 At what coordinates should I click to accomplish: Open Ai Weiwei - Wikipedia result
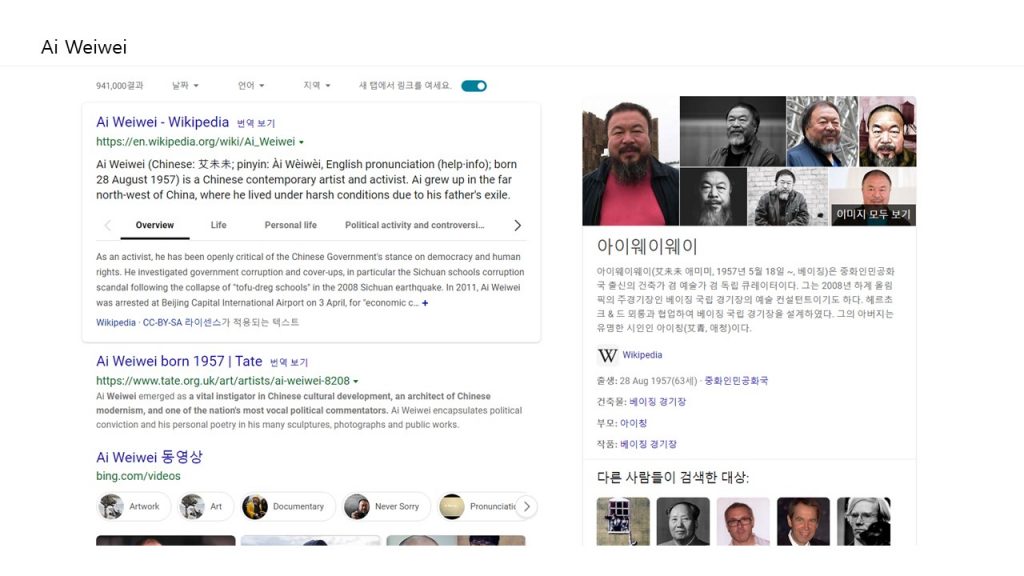[163, 122]
